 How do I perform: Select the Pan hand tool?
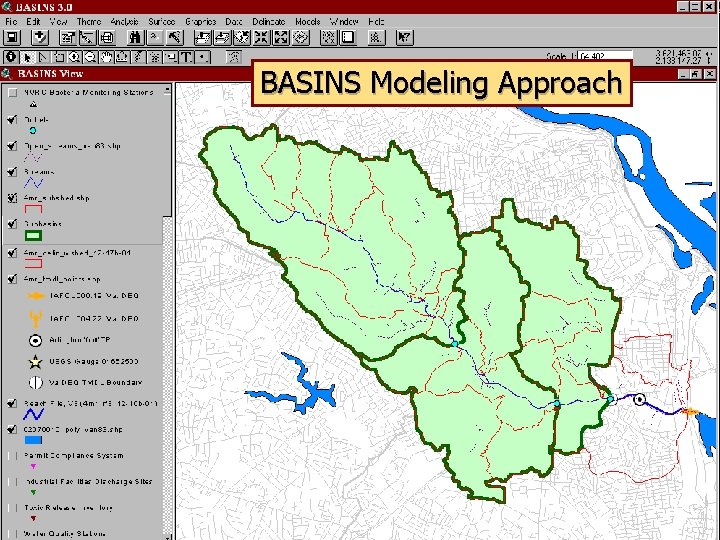click(106, 57)
